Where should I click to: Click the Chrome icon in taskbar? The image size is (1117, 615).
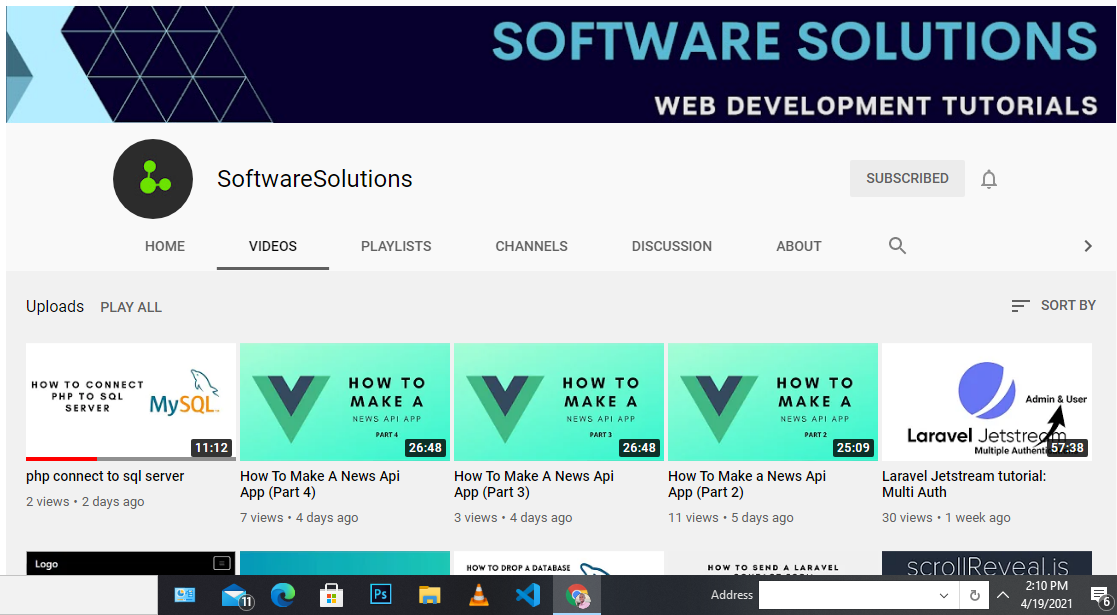[x=577, y=595]
